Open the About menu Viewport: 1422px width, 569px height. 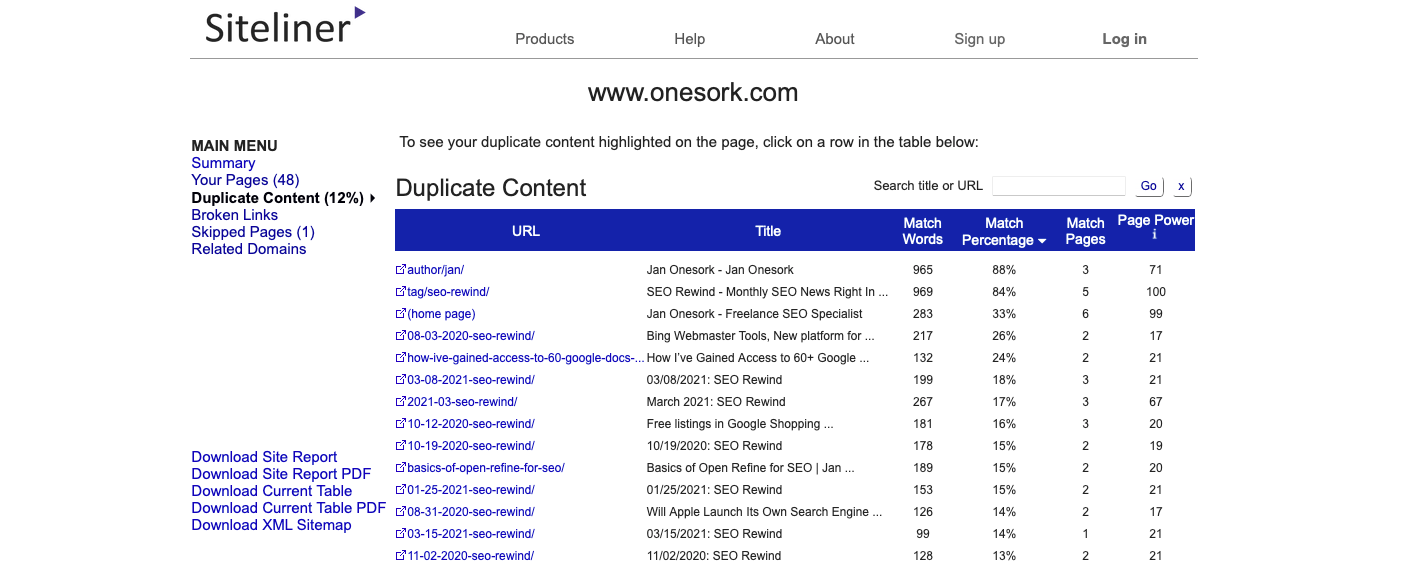(835, 39)
